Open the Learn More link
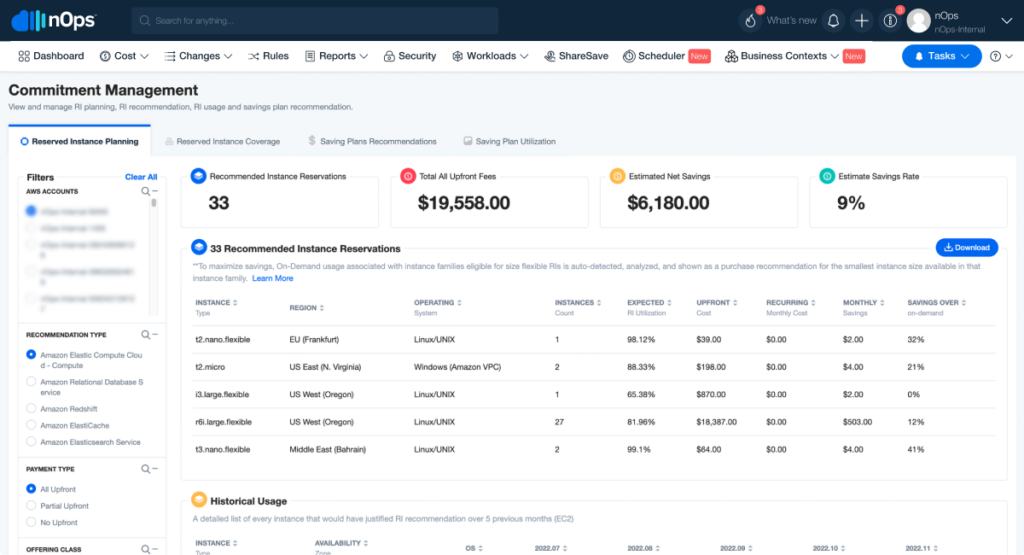 coord(272,278)
